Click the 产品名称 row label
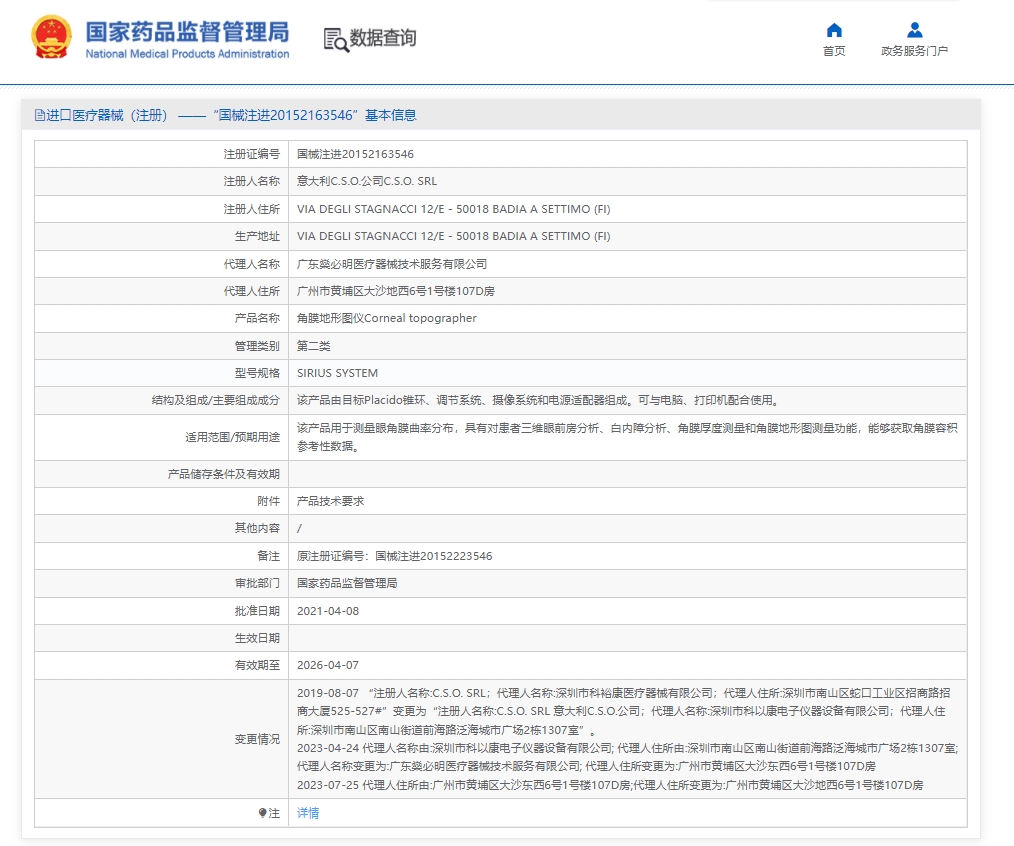Image resolution: width=1014 pixels, height=846 pixels. 257,318
